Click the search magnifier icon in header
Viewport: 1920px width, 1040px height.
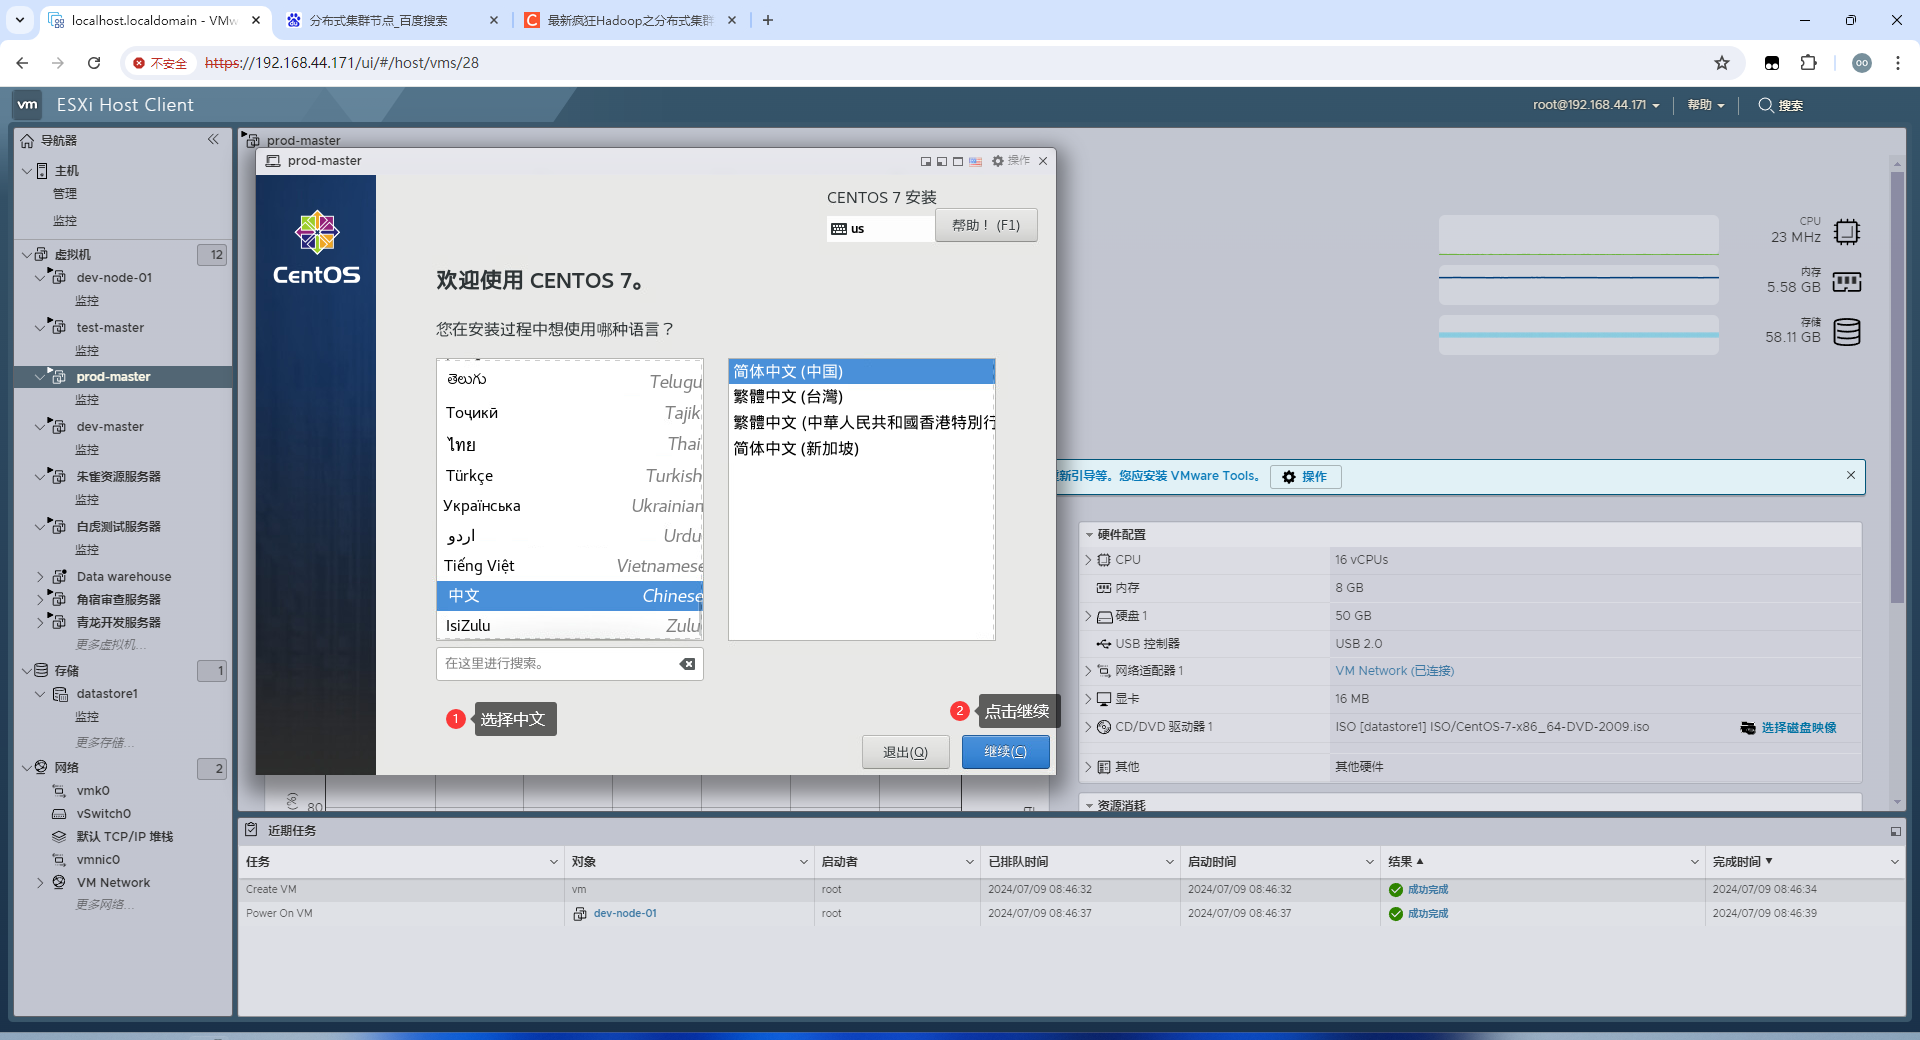coord(1766,105)
